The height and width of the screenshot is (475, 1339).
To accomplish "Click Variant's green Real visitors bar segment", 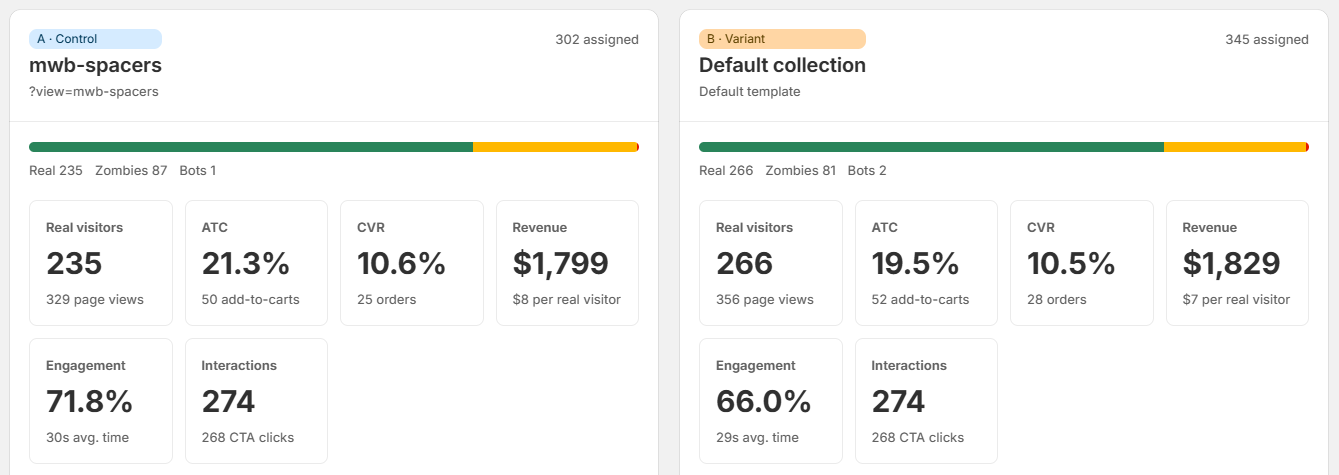I will (x=931, y=147).
